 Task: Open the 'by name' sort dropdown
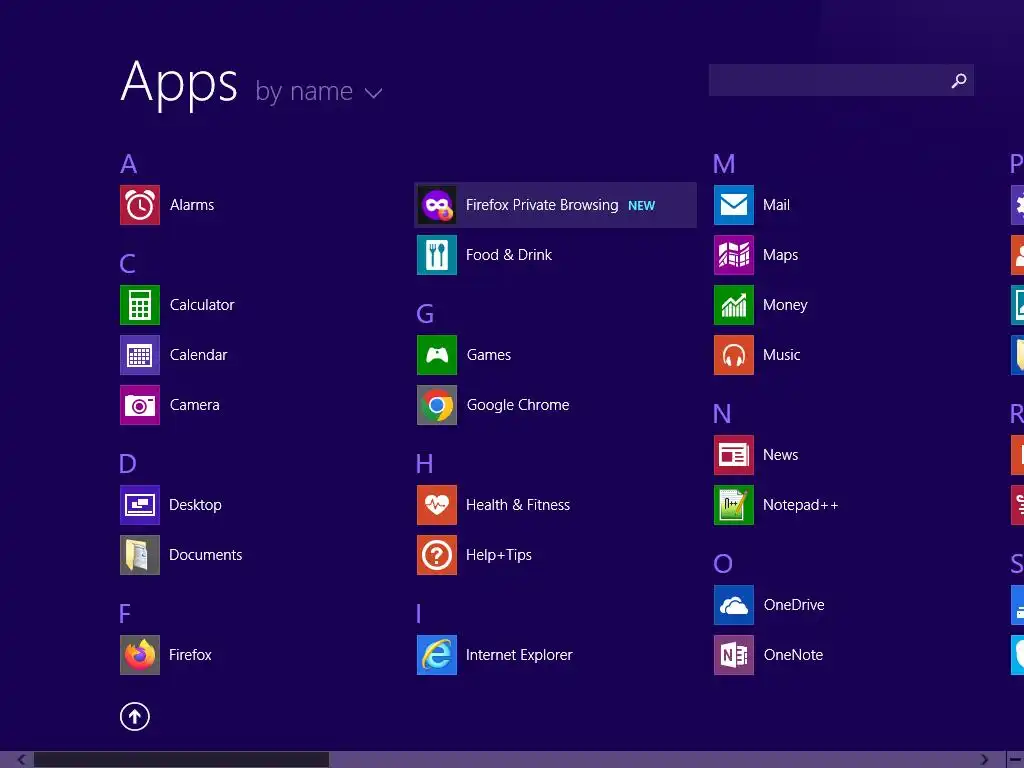click(319, 91)
